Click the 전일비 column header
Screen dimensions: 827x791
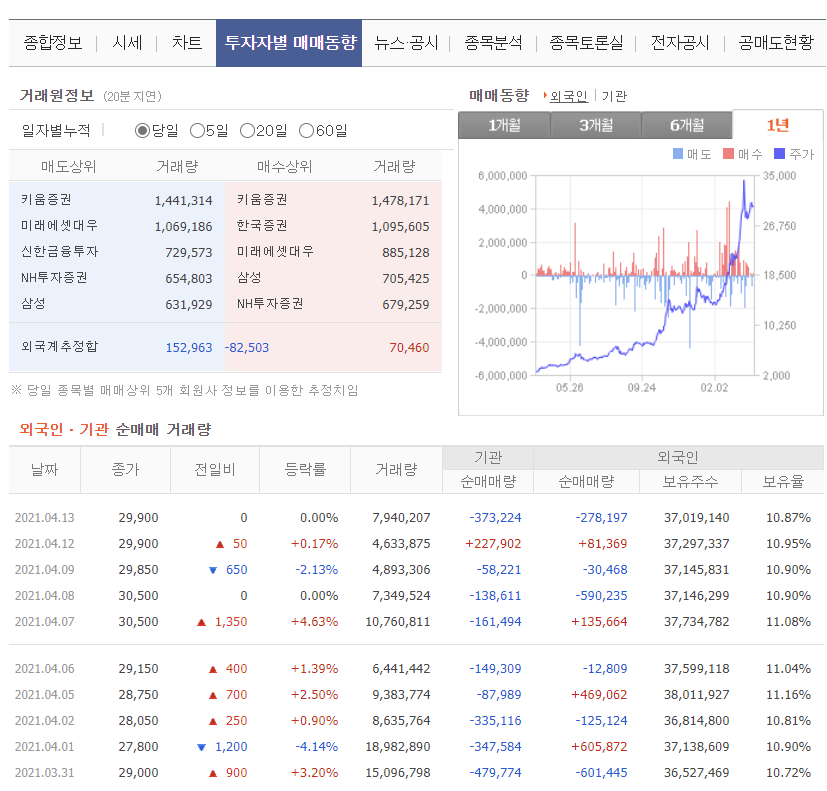coord(215,469)
